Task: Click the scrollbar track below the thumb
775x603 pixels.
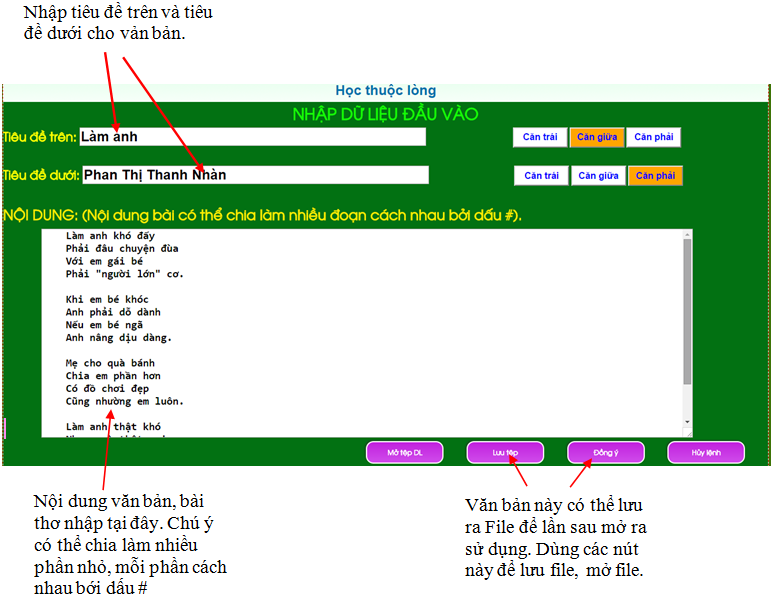Action: [687, 400]
